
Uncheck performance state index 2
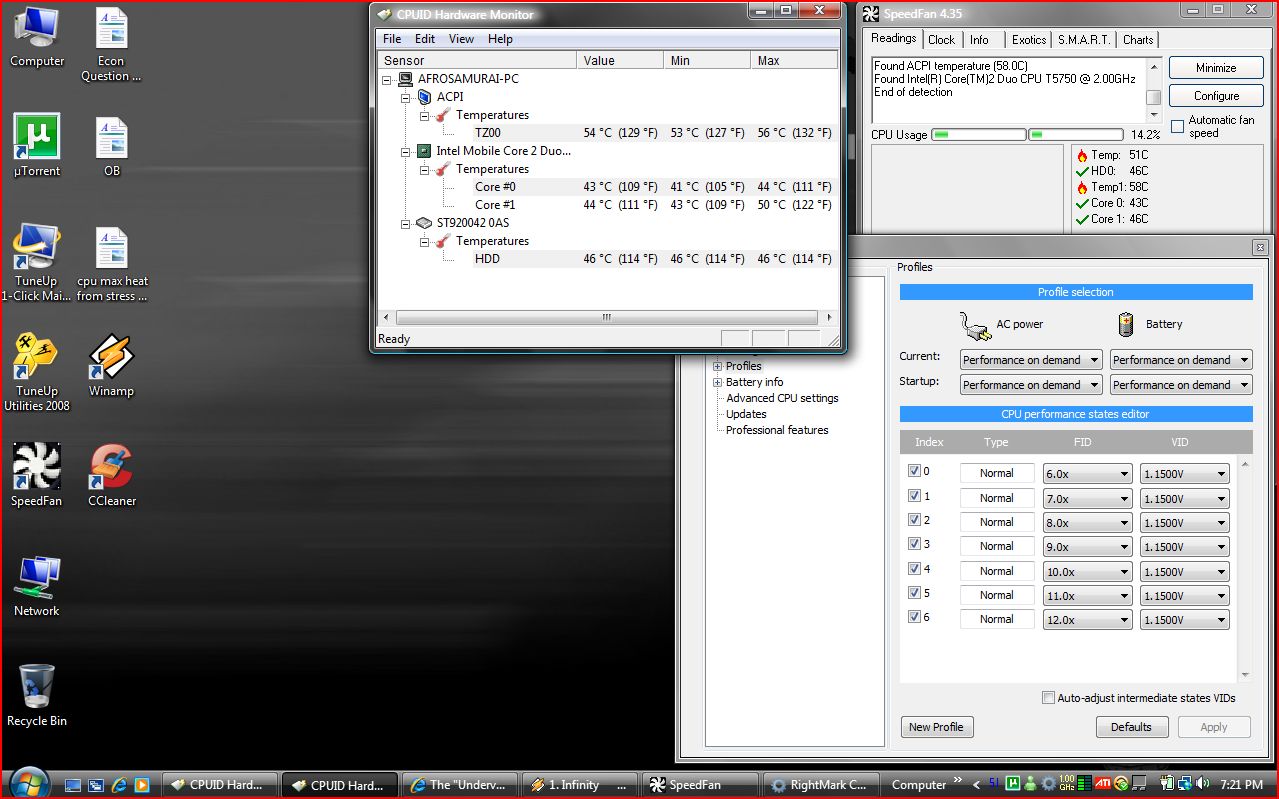(913, 520)
